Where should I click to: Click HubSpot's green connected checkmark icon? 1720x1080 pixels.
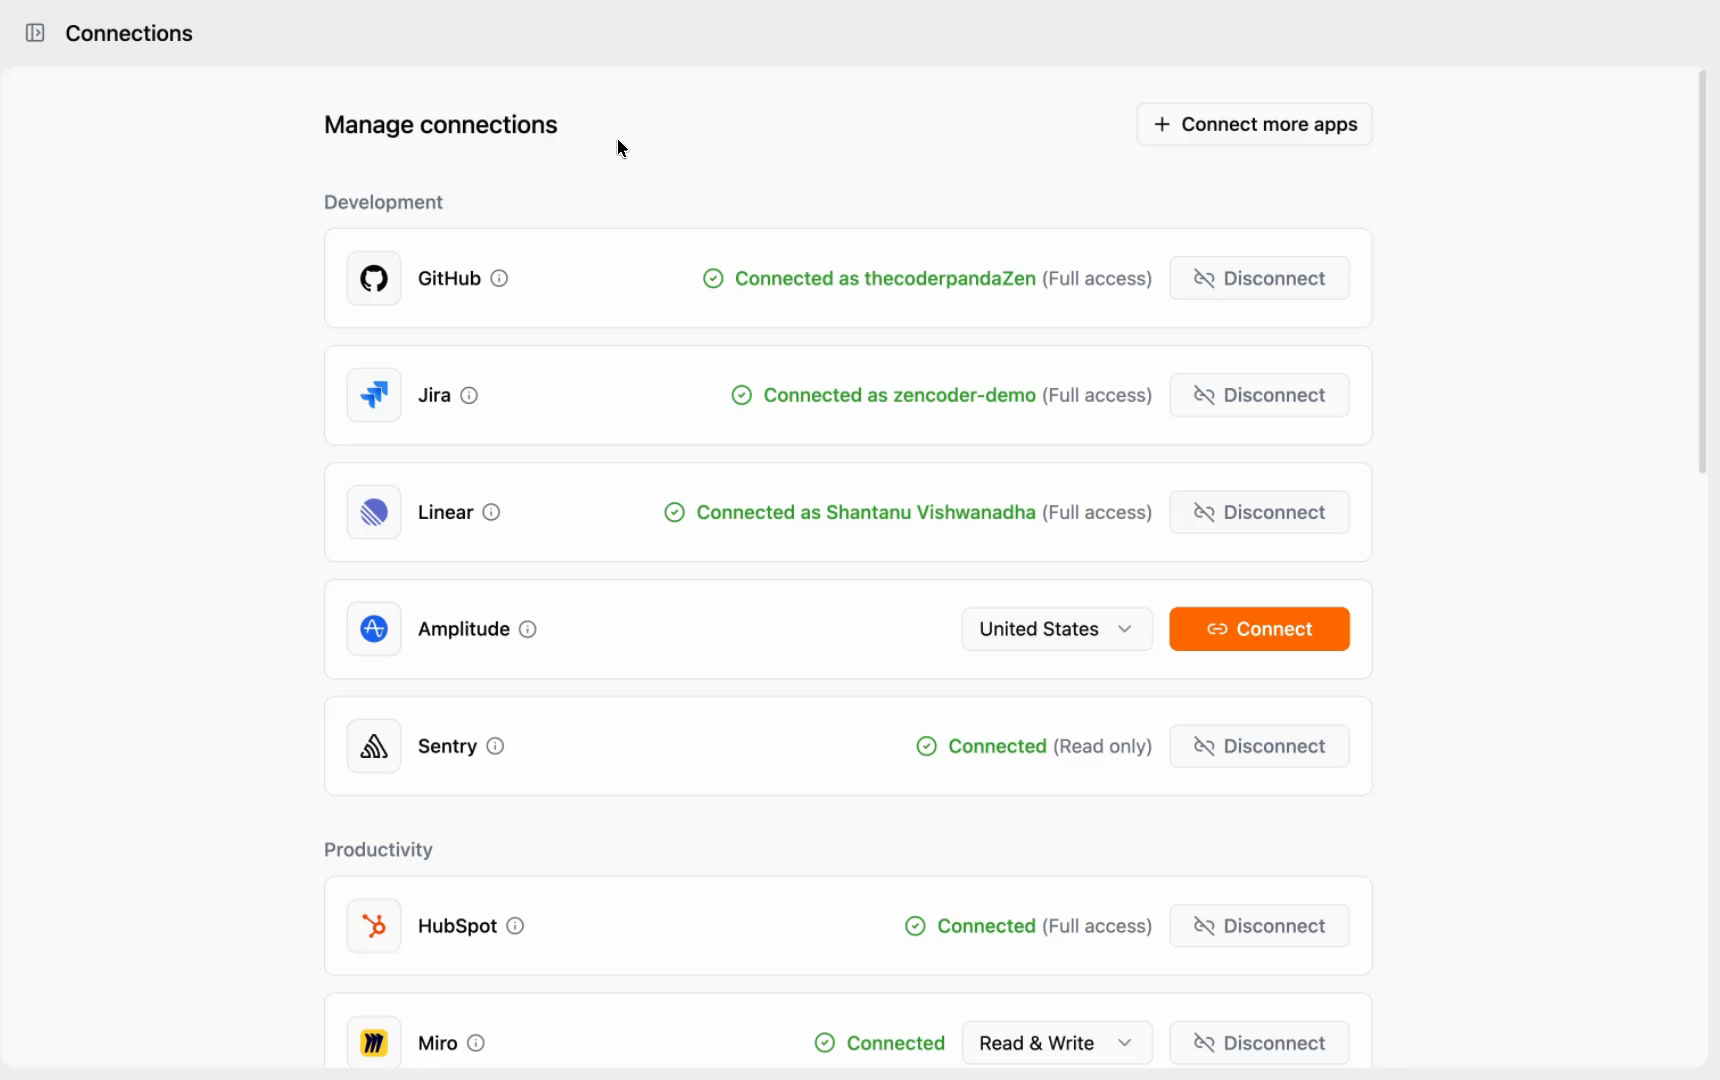(x=915, y=926)
